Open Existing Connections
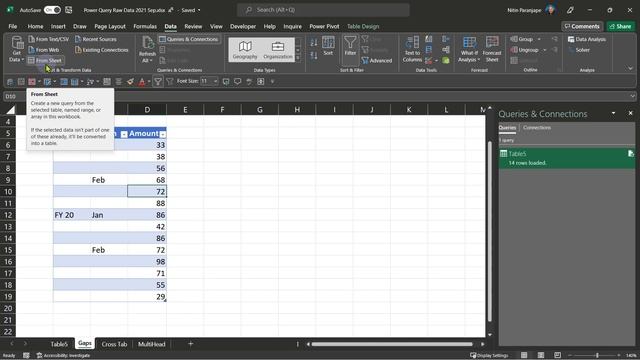 click(x=101, y=50)
